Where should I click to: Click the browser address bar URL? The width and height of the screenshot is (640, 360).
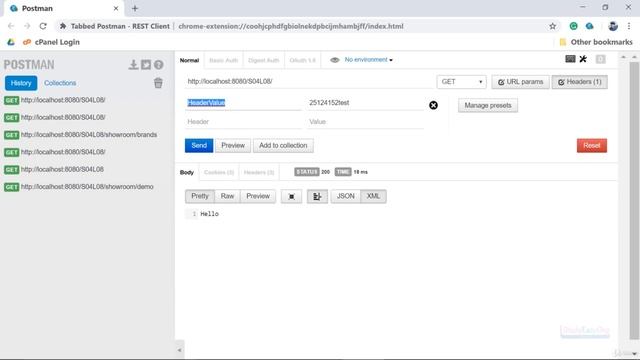(x=291, y=26)
